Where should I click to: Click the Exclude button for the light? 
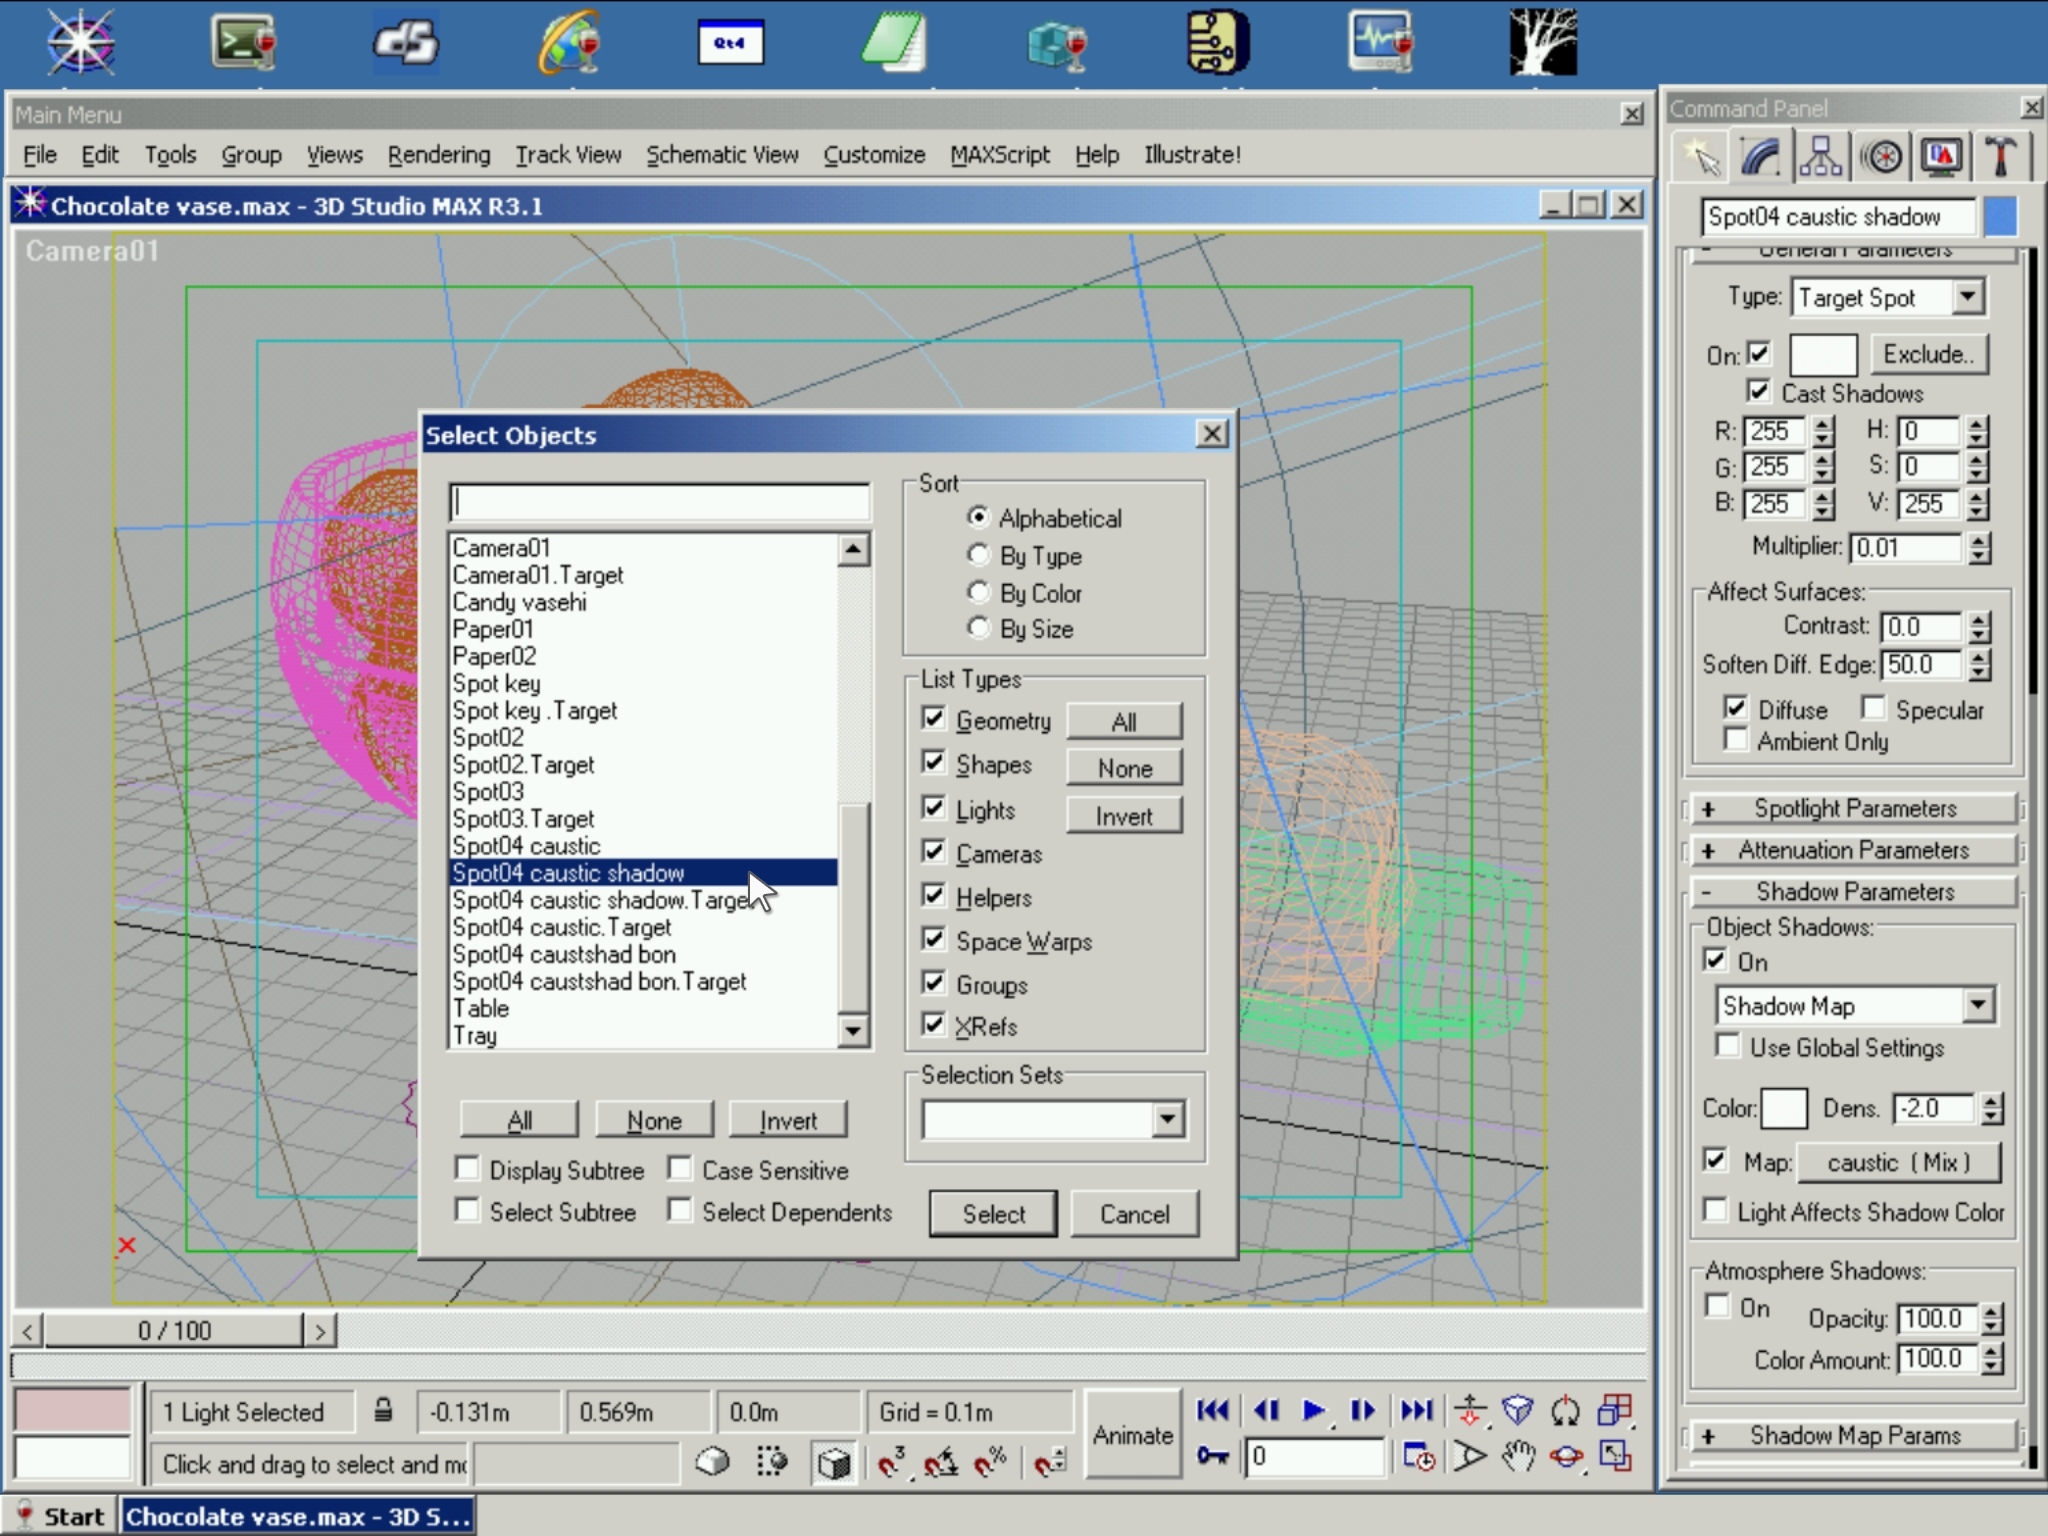[1927, 354]
